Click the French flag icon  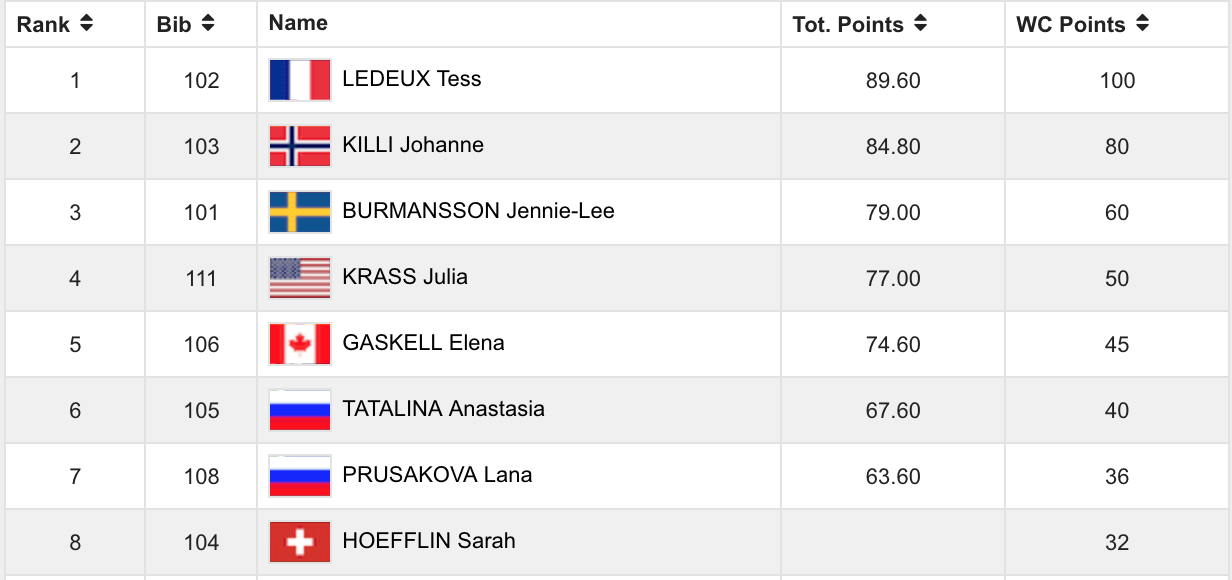[300, 80]
